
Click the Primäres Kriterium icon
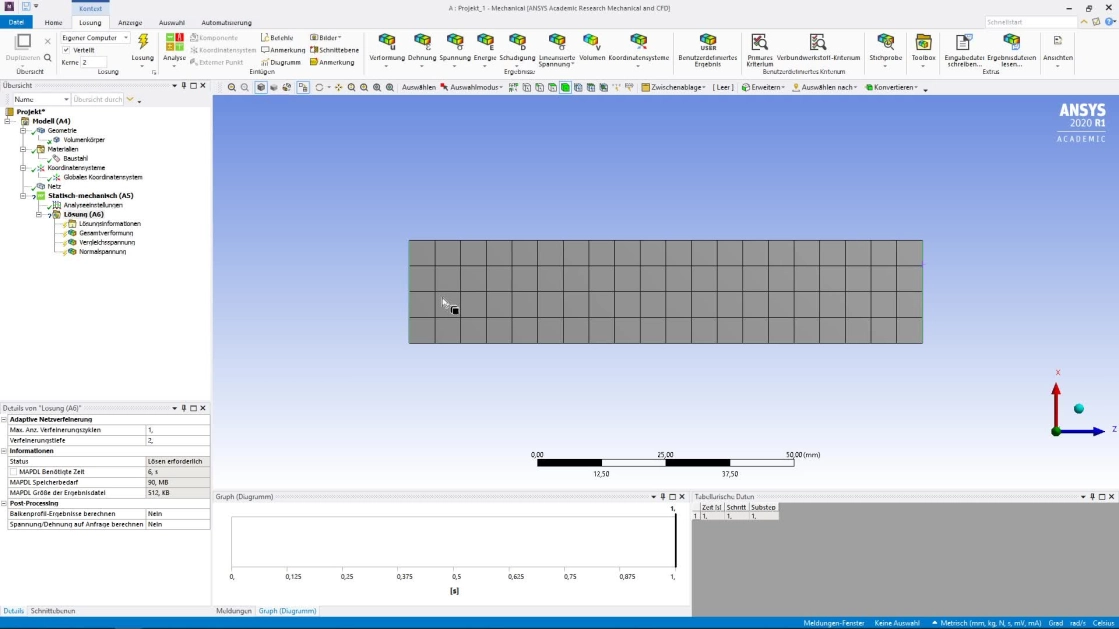[x=759, y=42]
